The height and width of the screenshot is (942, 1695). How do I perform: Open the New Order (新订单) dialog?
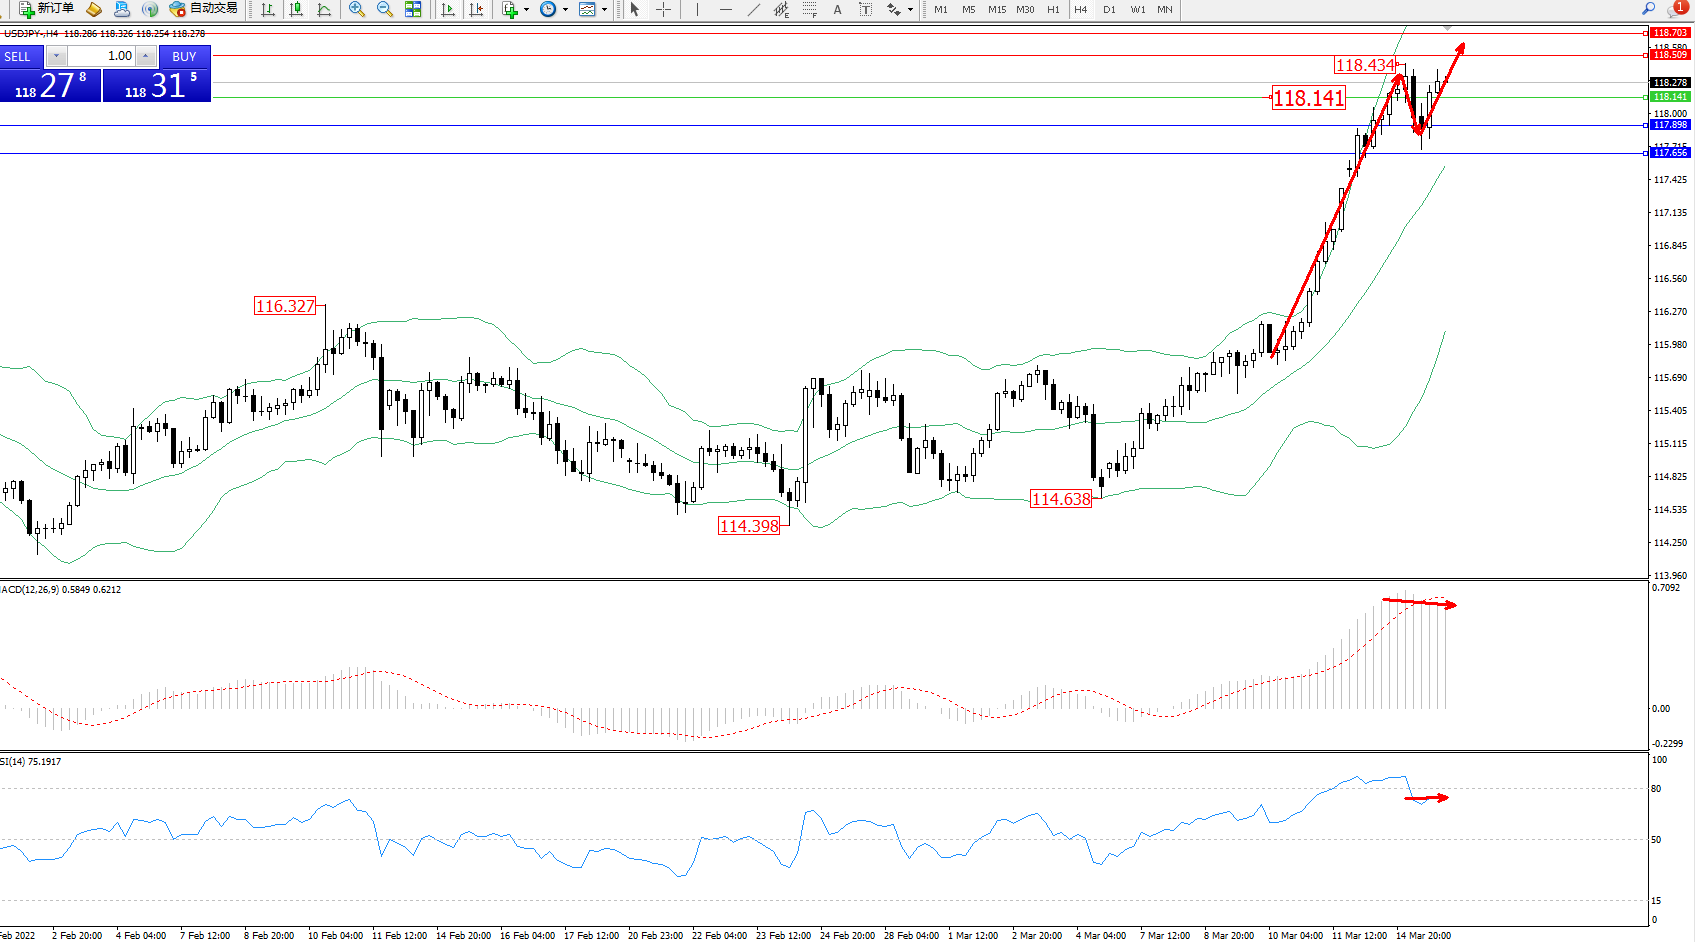point(46,9)
